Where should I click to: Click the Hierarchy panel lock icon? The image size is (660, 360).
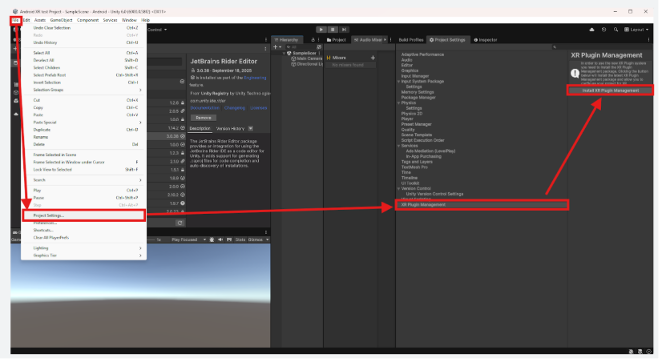tap(313, 40)
